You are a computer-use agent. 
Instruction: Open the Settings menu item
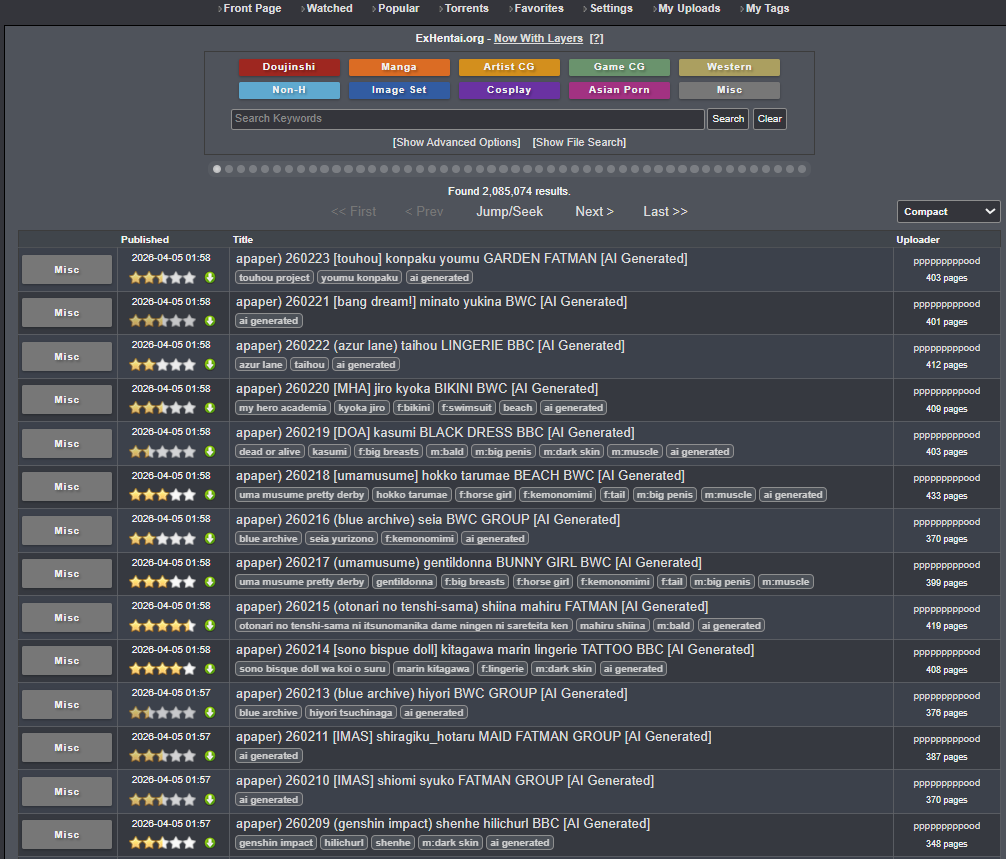pyautogui.click(x=611, y=8)
